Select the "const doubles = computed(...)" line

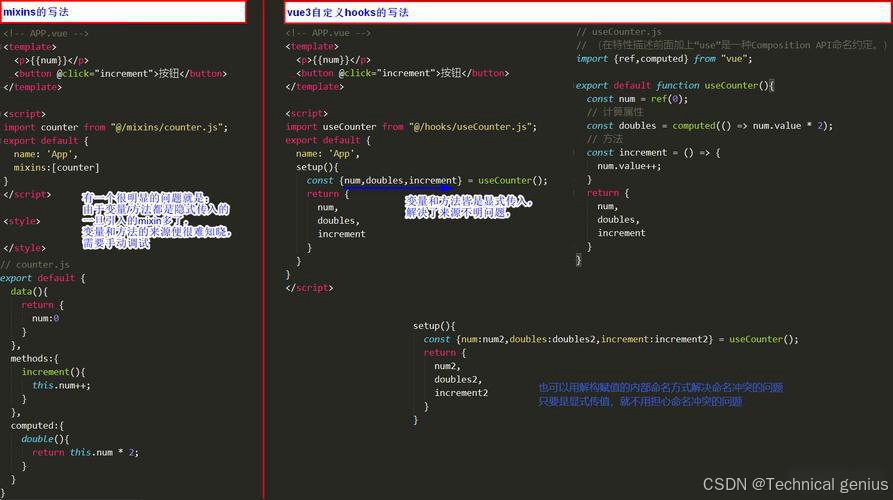click(x=710, y=125)
